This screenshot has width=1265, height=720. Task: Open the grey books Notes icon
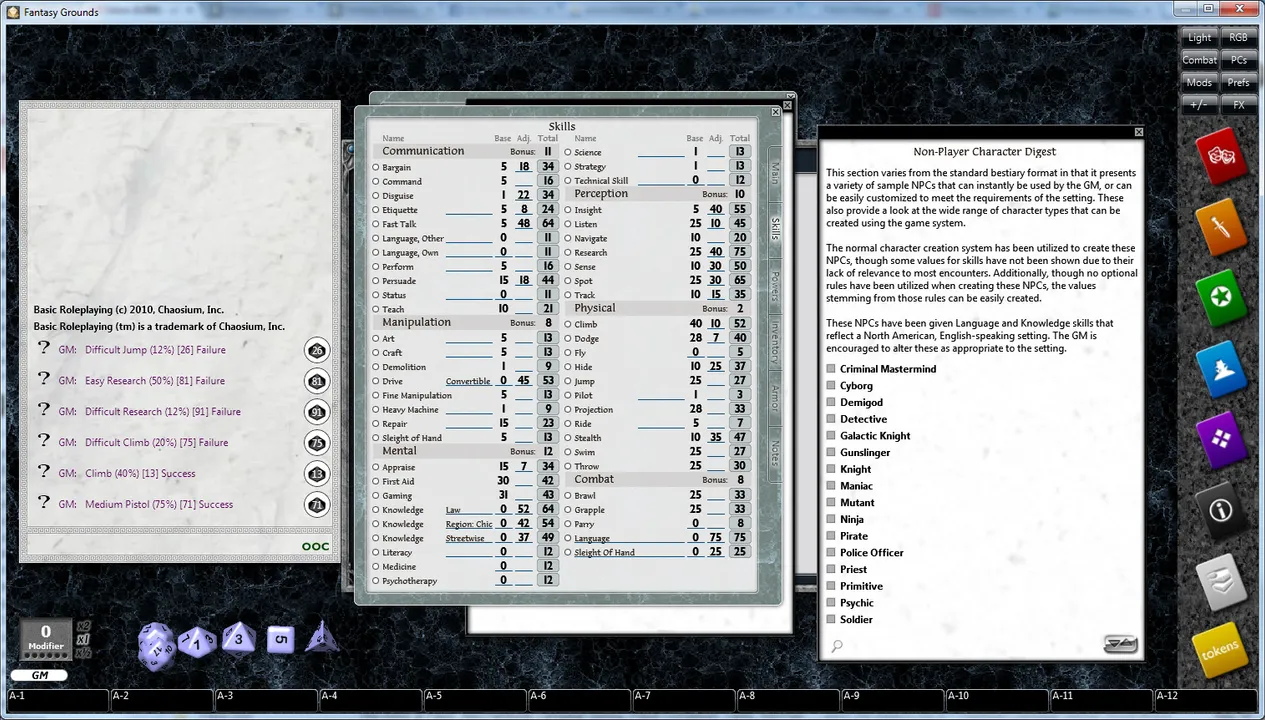[x=1221, y=581]
